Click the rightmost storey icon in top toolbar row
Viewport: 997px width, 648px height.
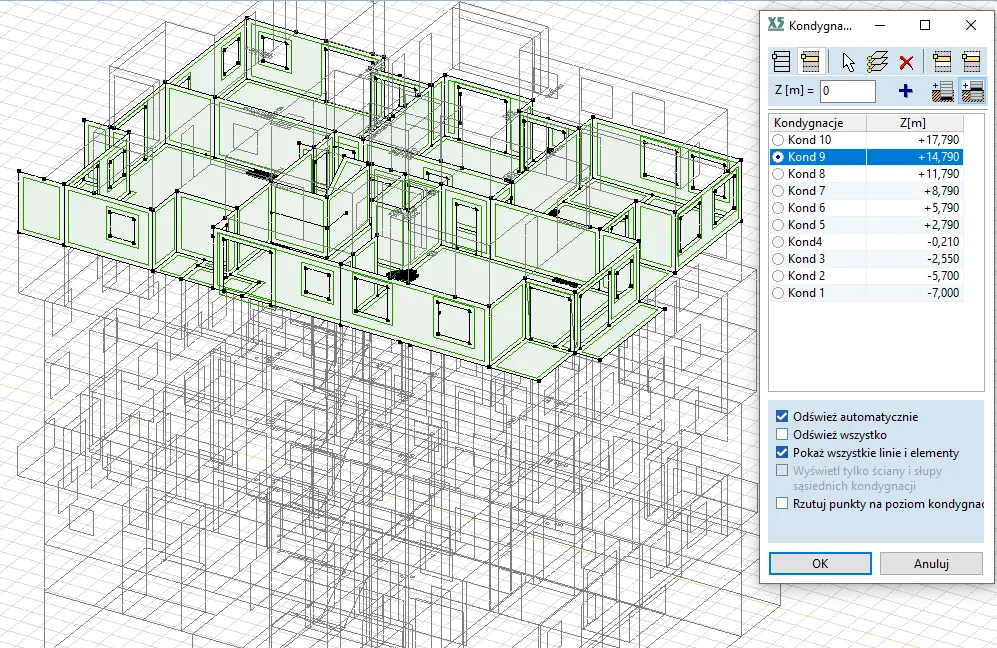coord(970,62)
